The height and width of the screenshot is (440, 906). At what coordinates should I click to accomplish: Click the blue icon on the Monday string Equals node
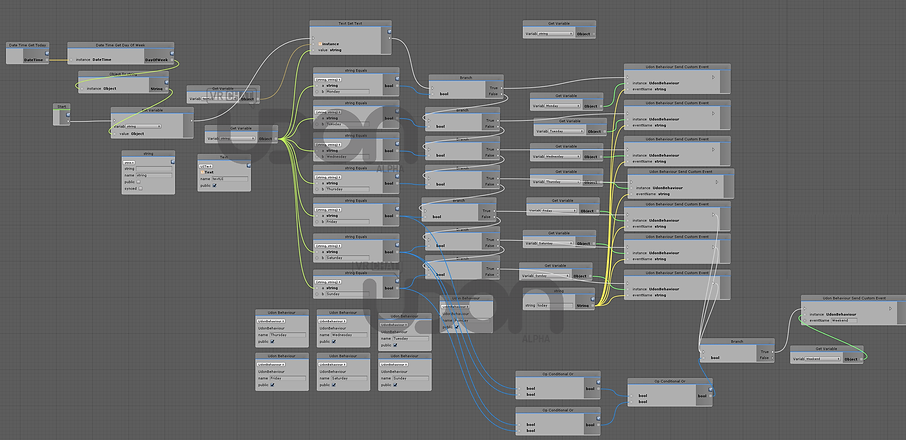pyautogui.click(x=397, y=78)
